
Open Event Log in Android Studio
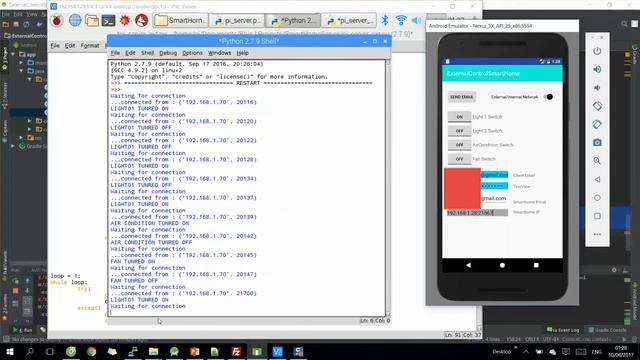tap(563, 330)
